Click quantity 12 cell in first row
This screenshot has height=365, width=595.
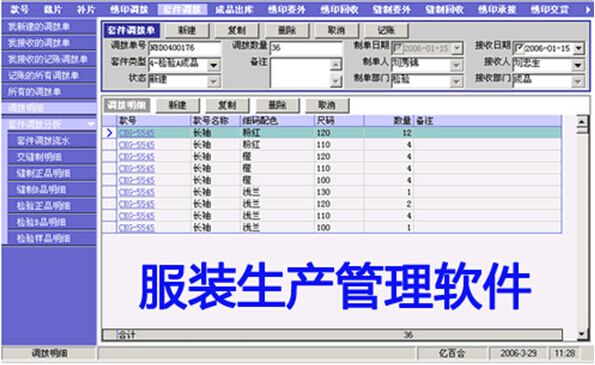pyautogui.click(x=389, y=133)
